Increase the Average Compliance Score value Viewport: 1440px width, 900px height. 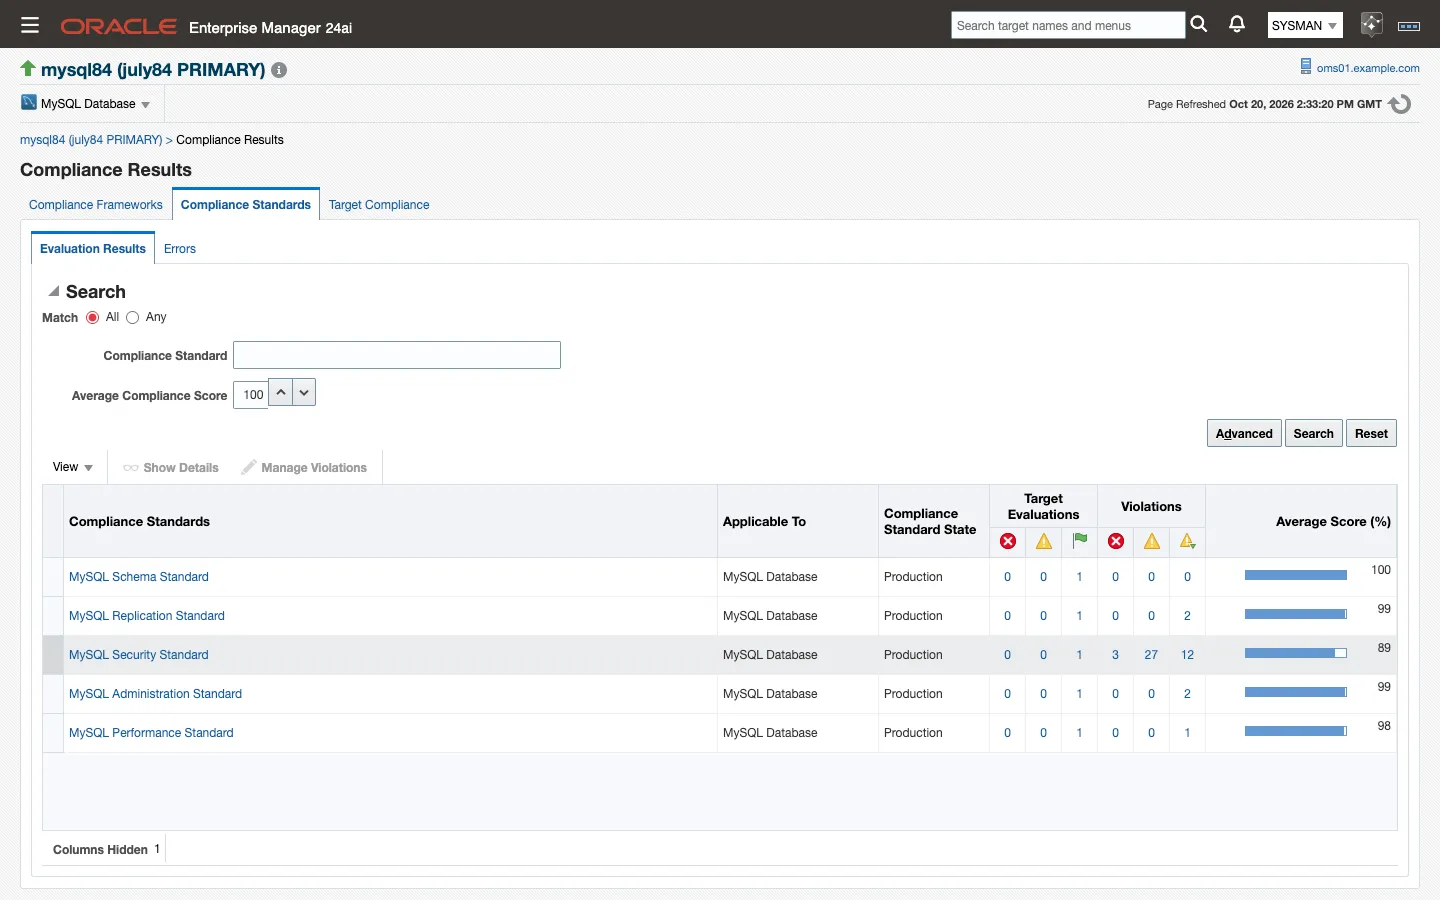281,393
